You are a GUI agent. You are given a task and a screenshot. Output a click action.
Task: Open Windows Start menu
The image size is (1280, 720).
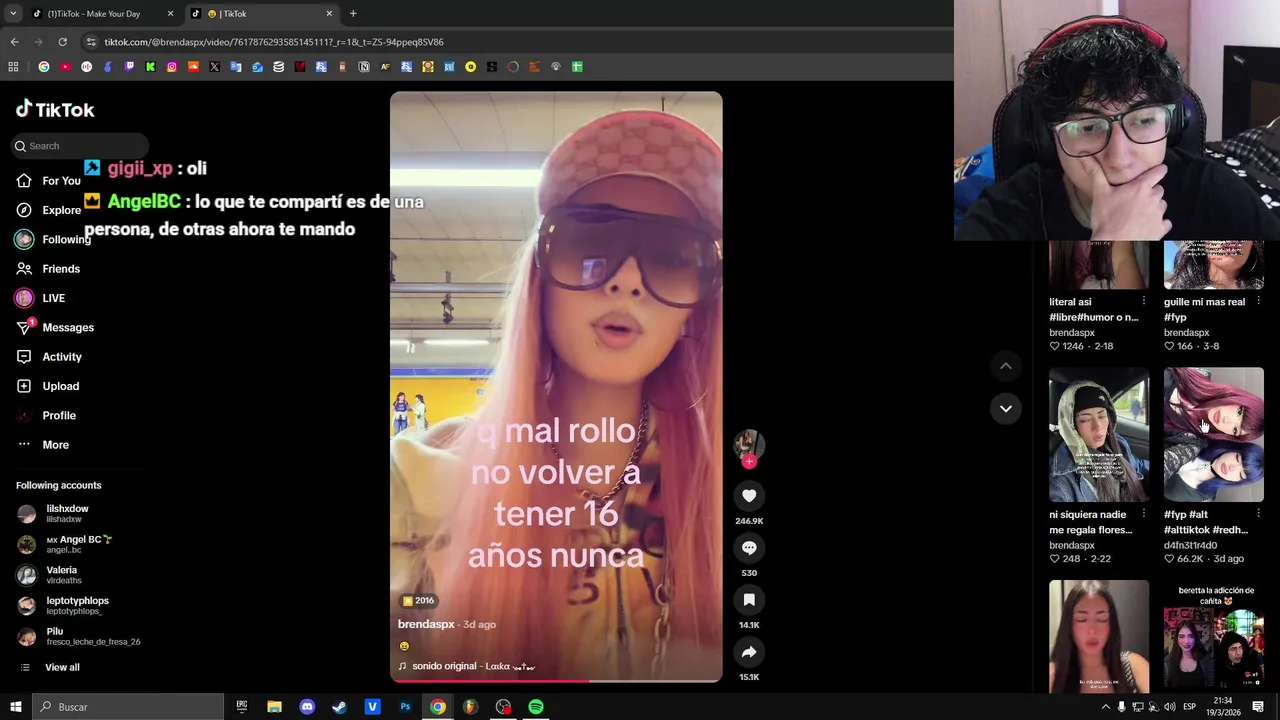[15, 707]
